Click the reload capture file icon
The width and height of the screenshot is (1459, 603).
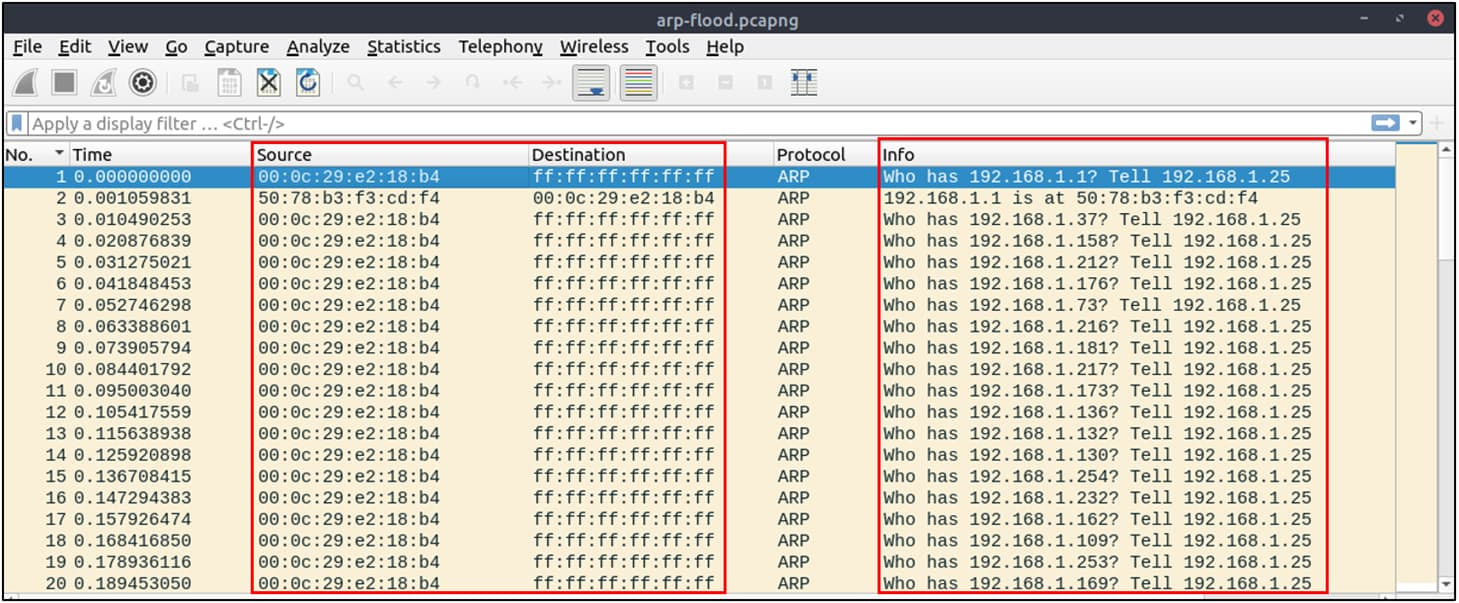click(308, 83)
